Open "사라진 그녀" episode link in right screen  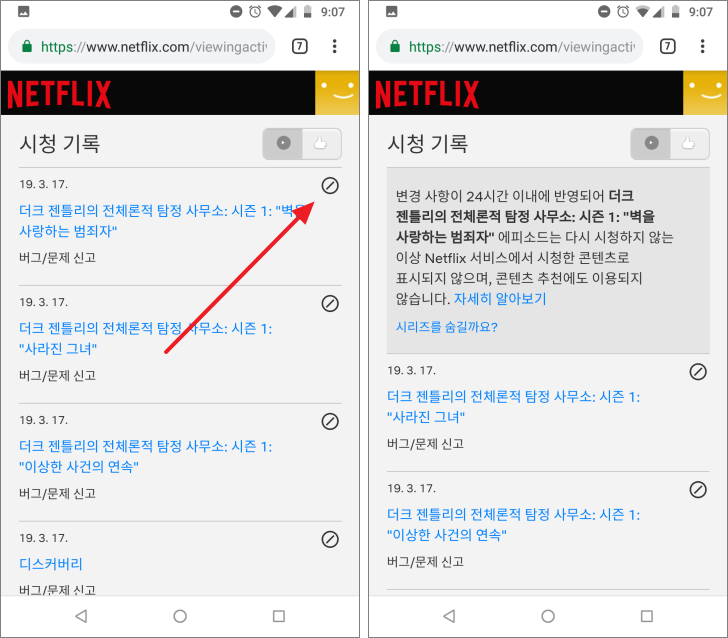(x=514, y=407)
